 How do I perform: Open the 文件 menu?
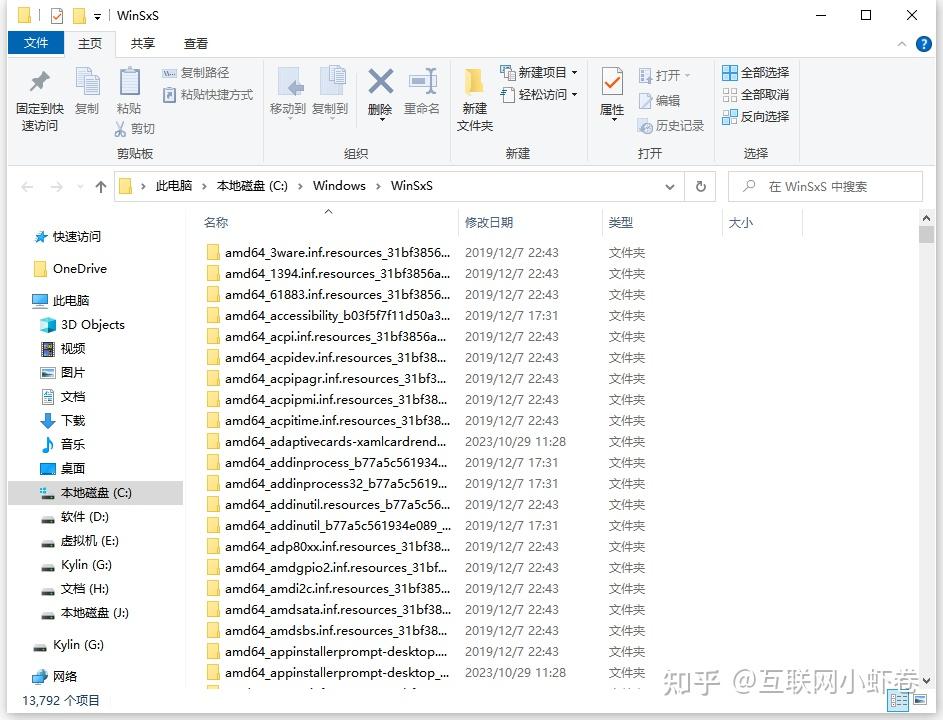coord(35,43)
